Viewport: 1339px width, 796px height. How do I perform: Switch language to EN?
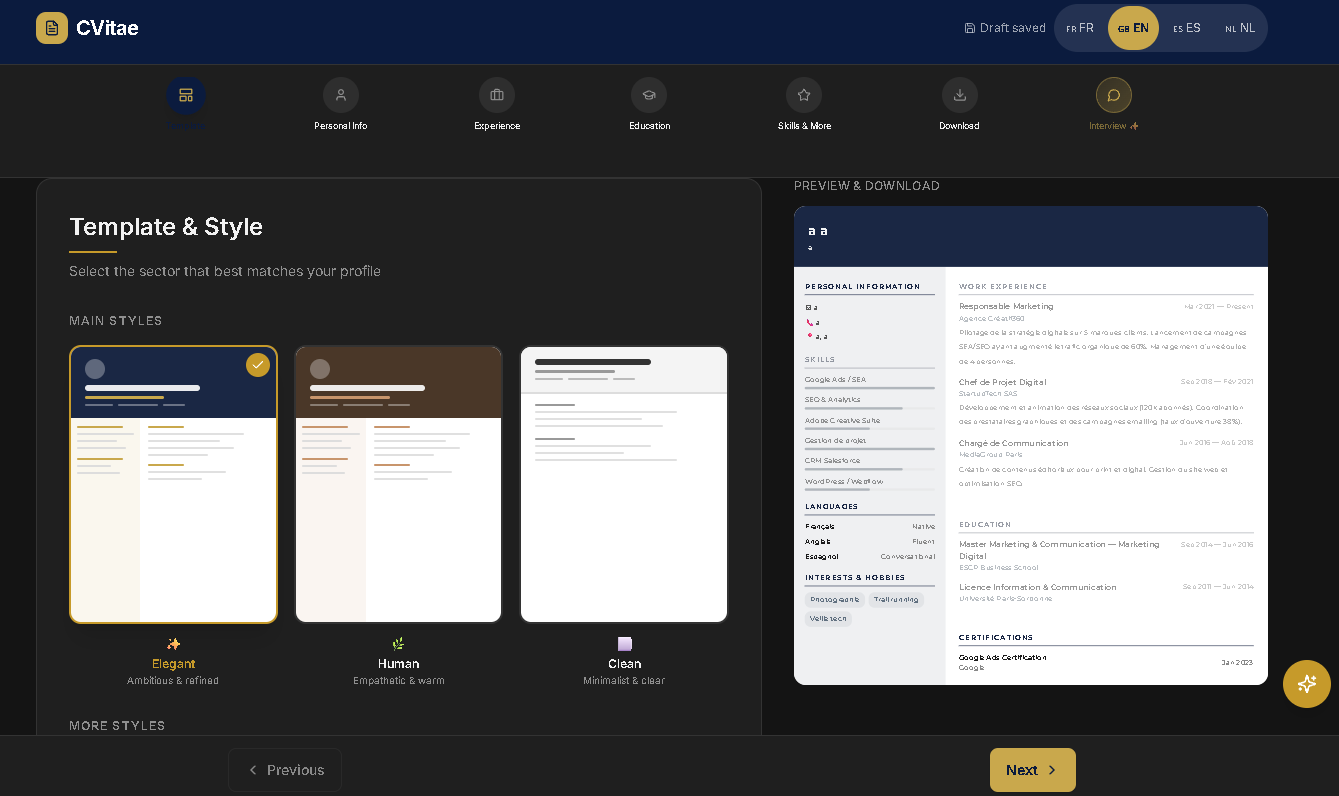1133,28
